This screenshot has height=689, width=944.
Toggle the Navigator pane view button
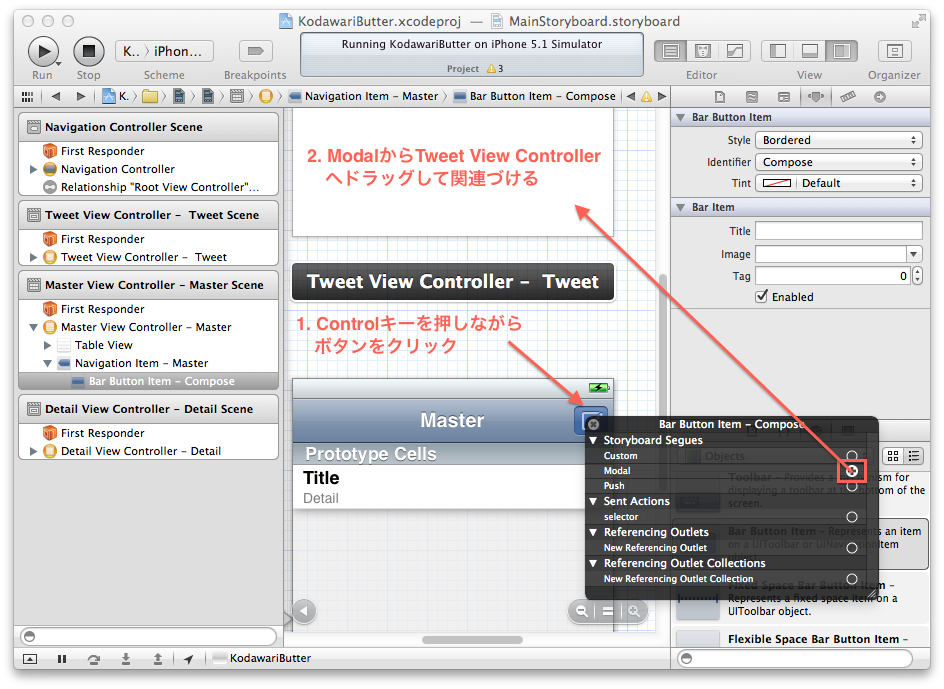coord(777,51)
